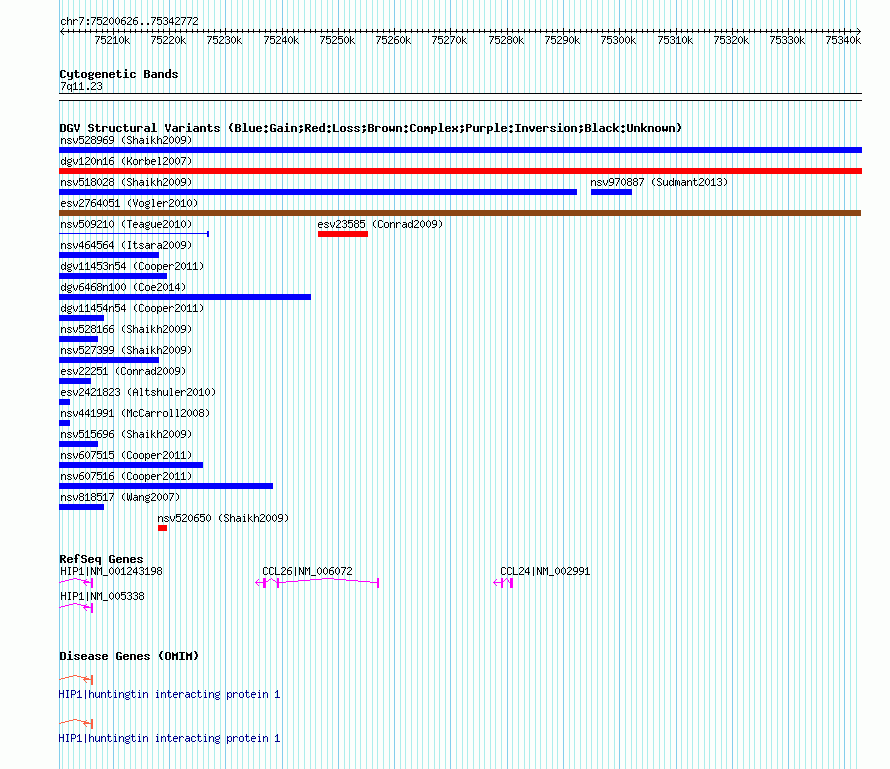Click the nsv518028 (Shaikh2009) variant bar
The width and height of the screenshot is (890, 769).
[x=318, y=192]
